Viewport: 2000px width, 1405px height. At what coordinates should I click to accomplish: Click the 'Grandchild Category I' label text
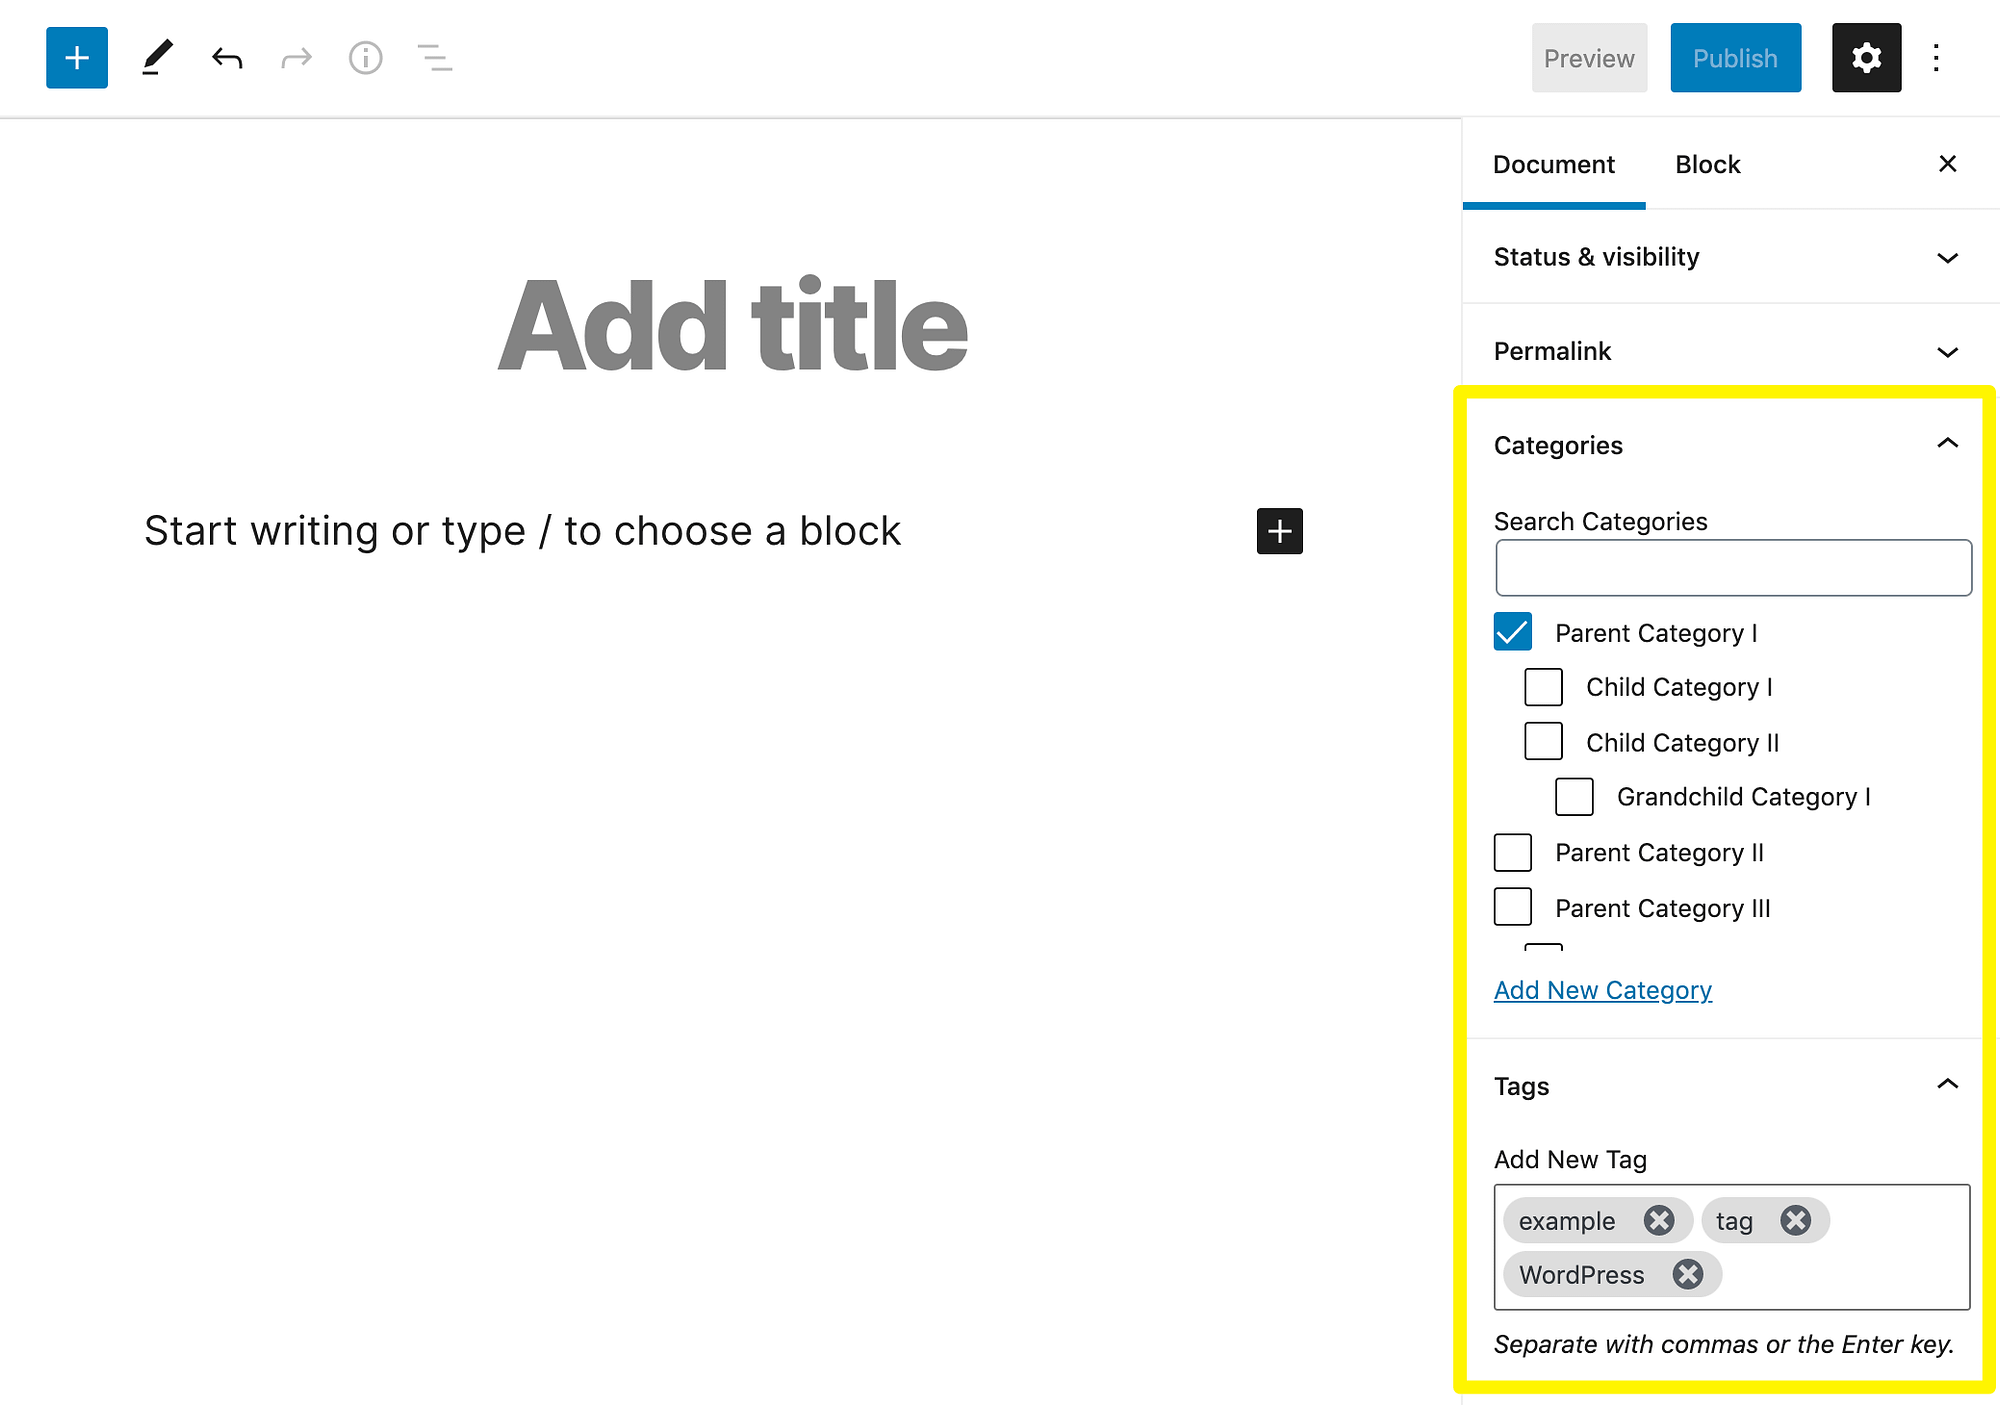pos(1743,797)
